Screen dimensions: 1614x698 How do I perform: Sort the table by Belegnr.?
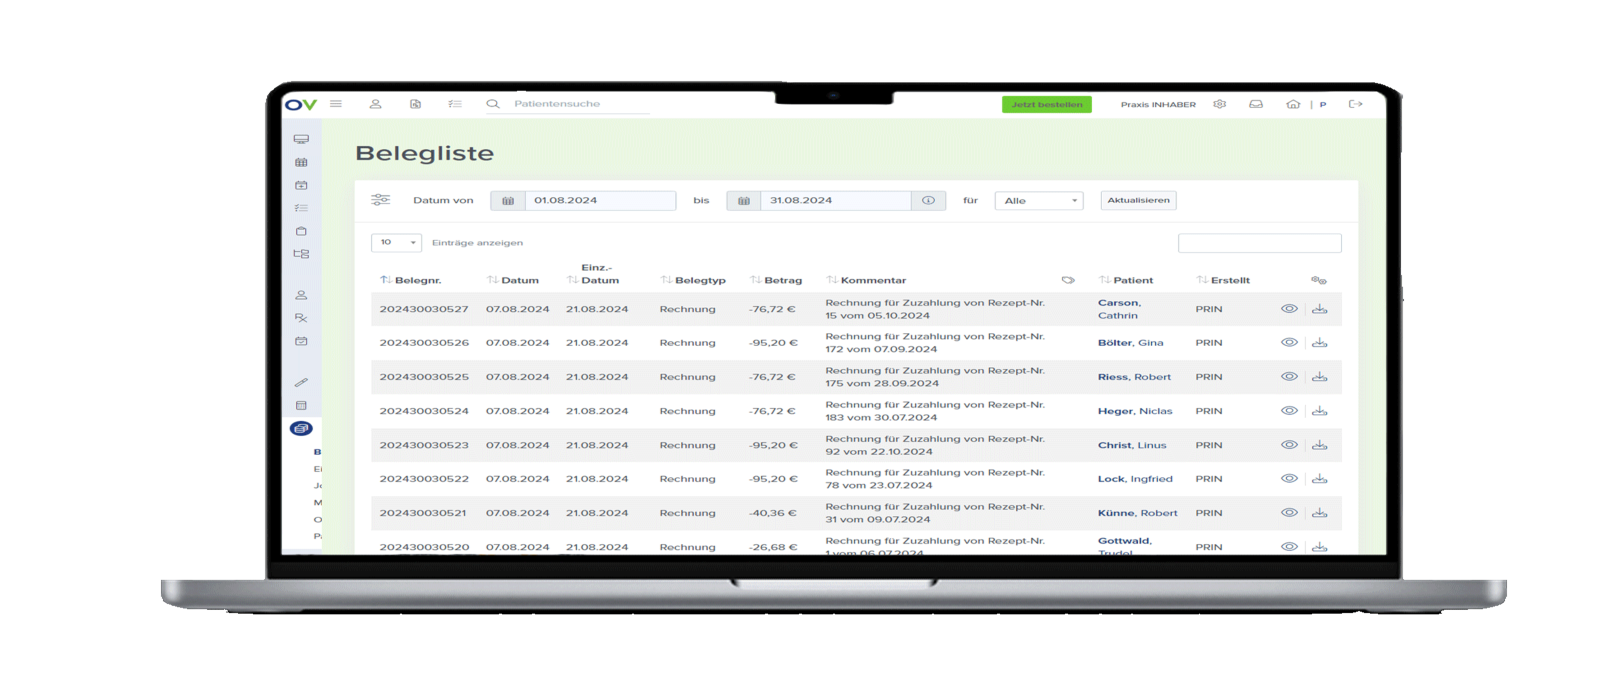[410, 280]
